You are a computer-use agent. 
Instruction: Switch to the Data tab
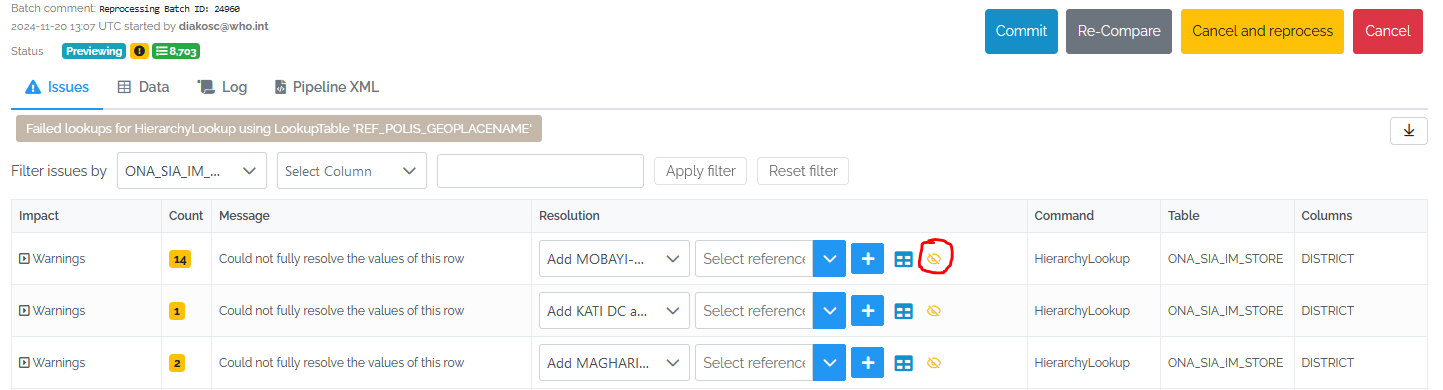coord(143,87)
